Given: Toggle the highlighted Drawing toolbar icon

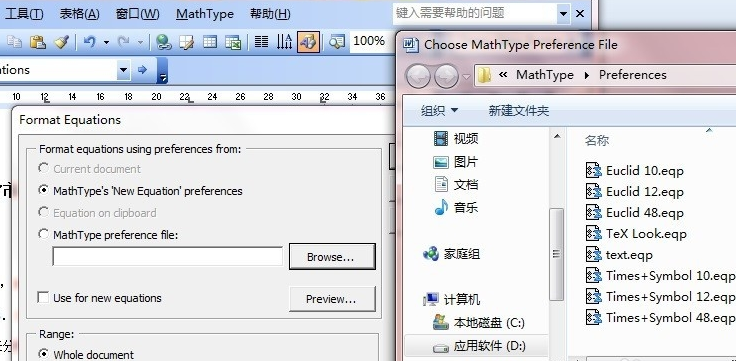Looking at the screenshot, I should click(308, 42).
